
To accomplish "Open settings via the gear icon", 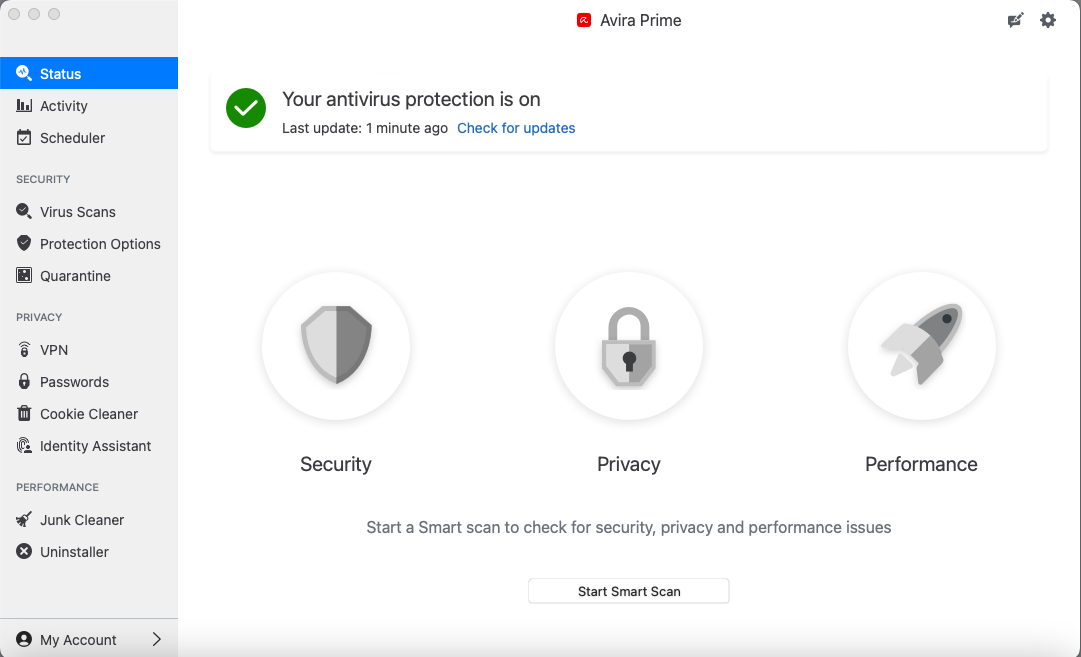I will tap(1048, 20).
